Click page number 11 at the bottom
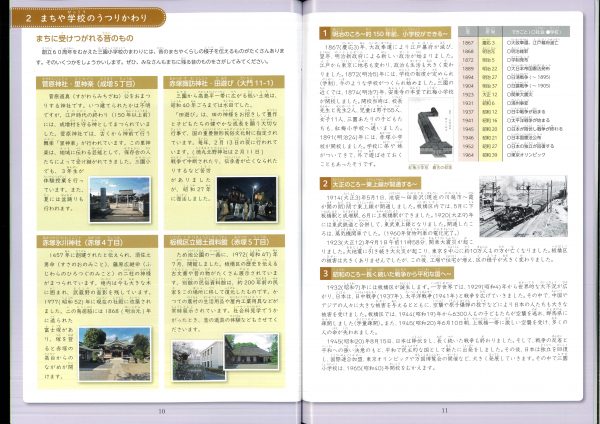The width and height of the screenshot is (600, 424). click(443, 409)
